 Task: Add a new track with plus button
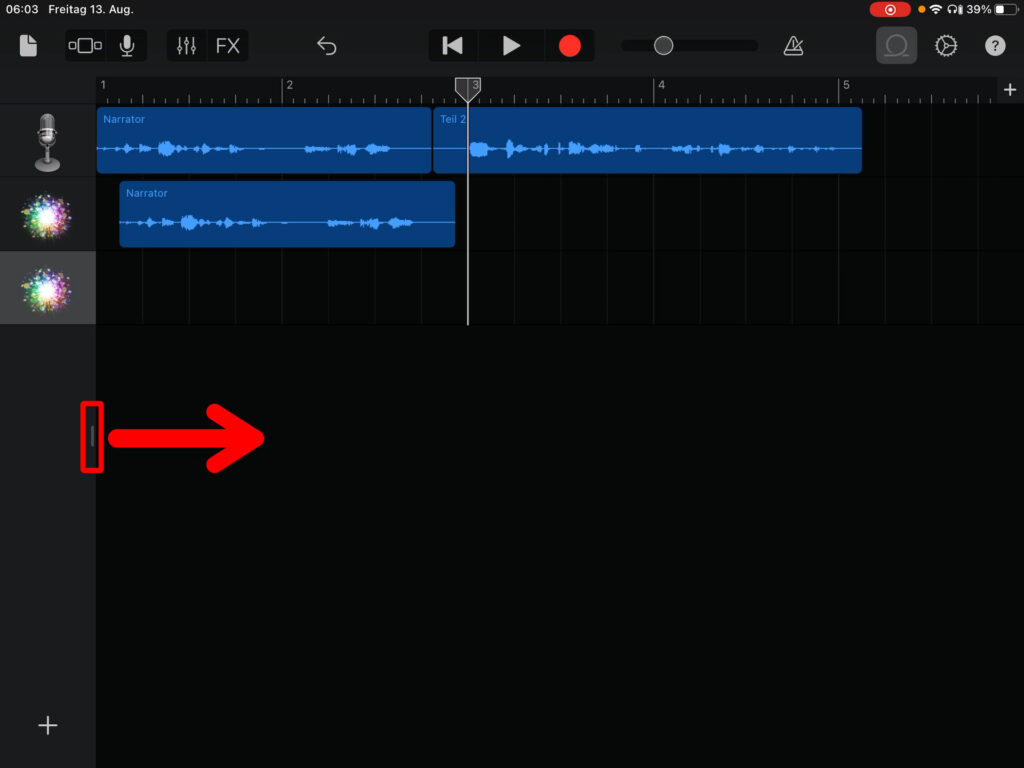(47, 726)
